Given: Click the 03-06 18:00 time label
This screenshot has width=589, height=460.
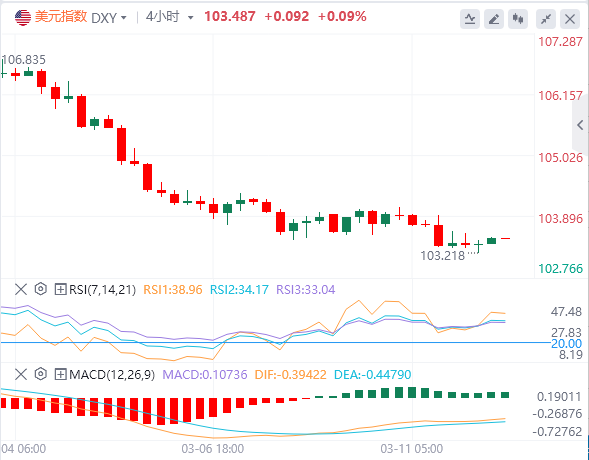Looking at the screenshot, I should coord(213,449).
